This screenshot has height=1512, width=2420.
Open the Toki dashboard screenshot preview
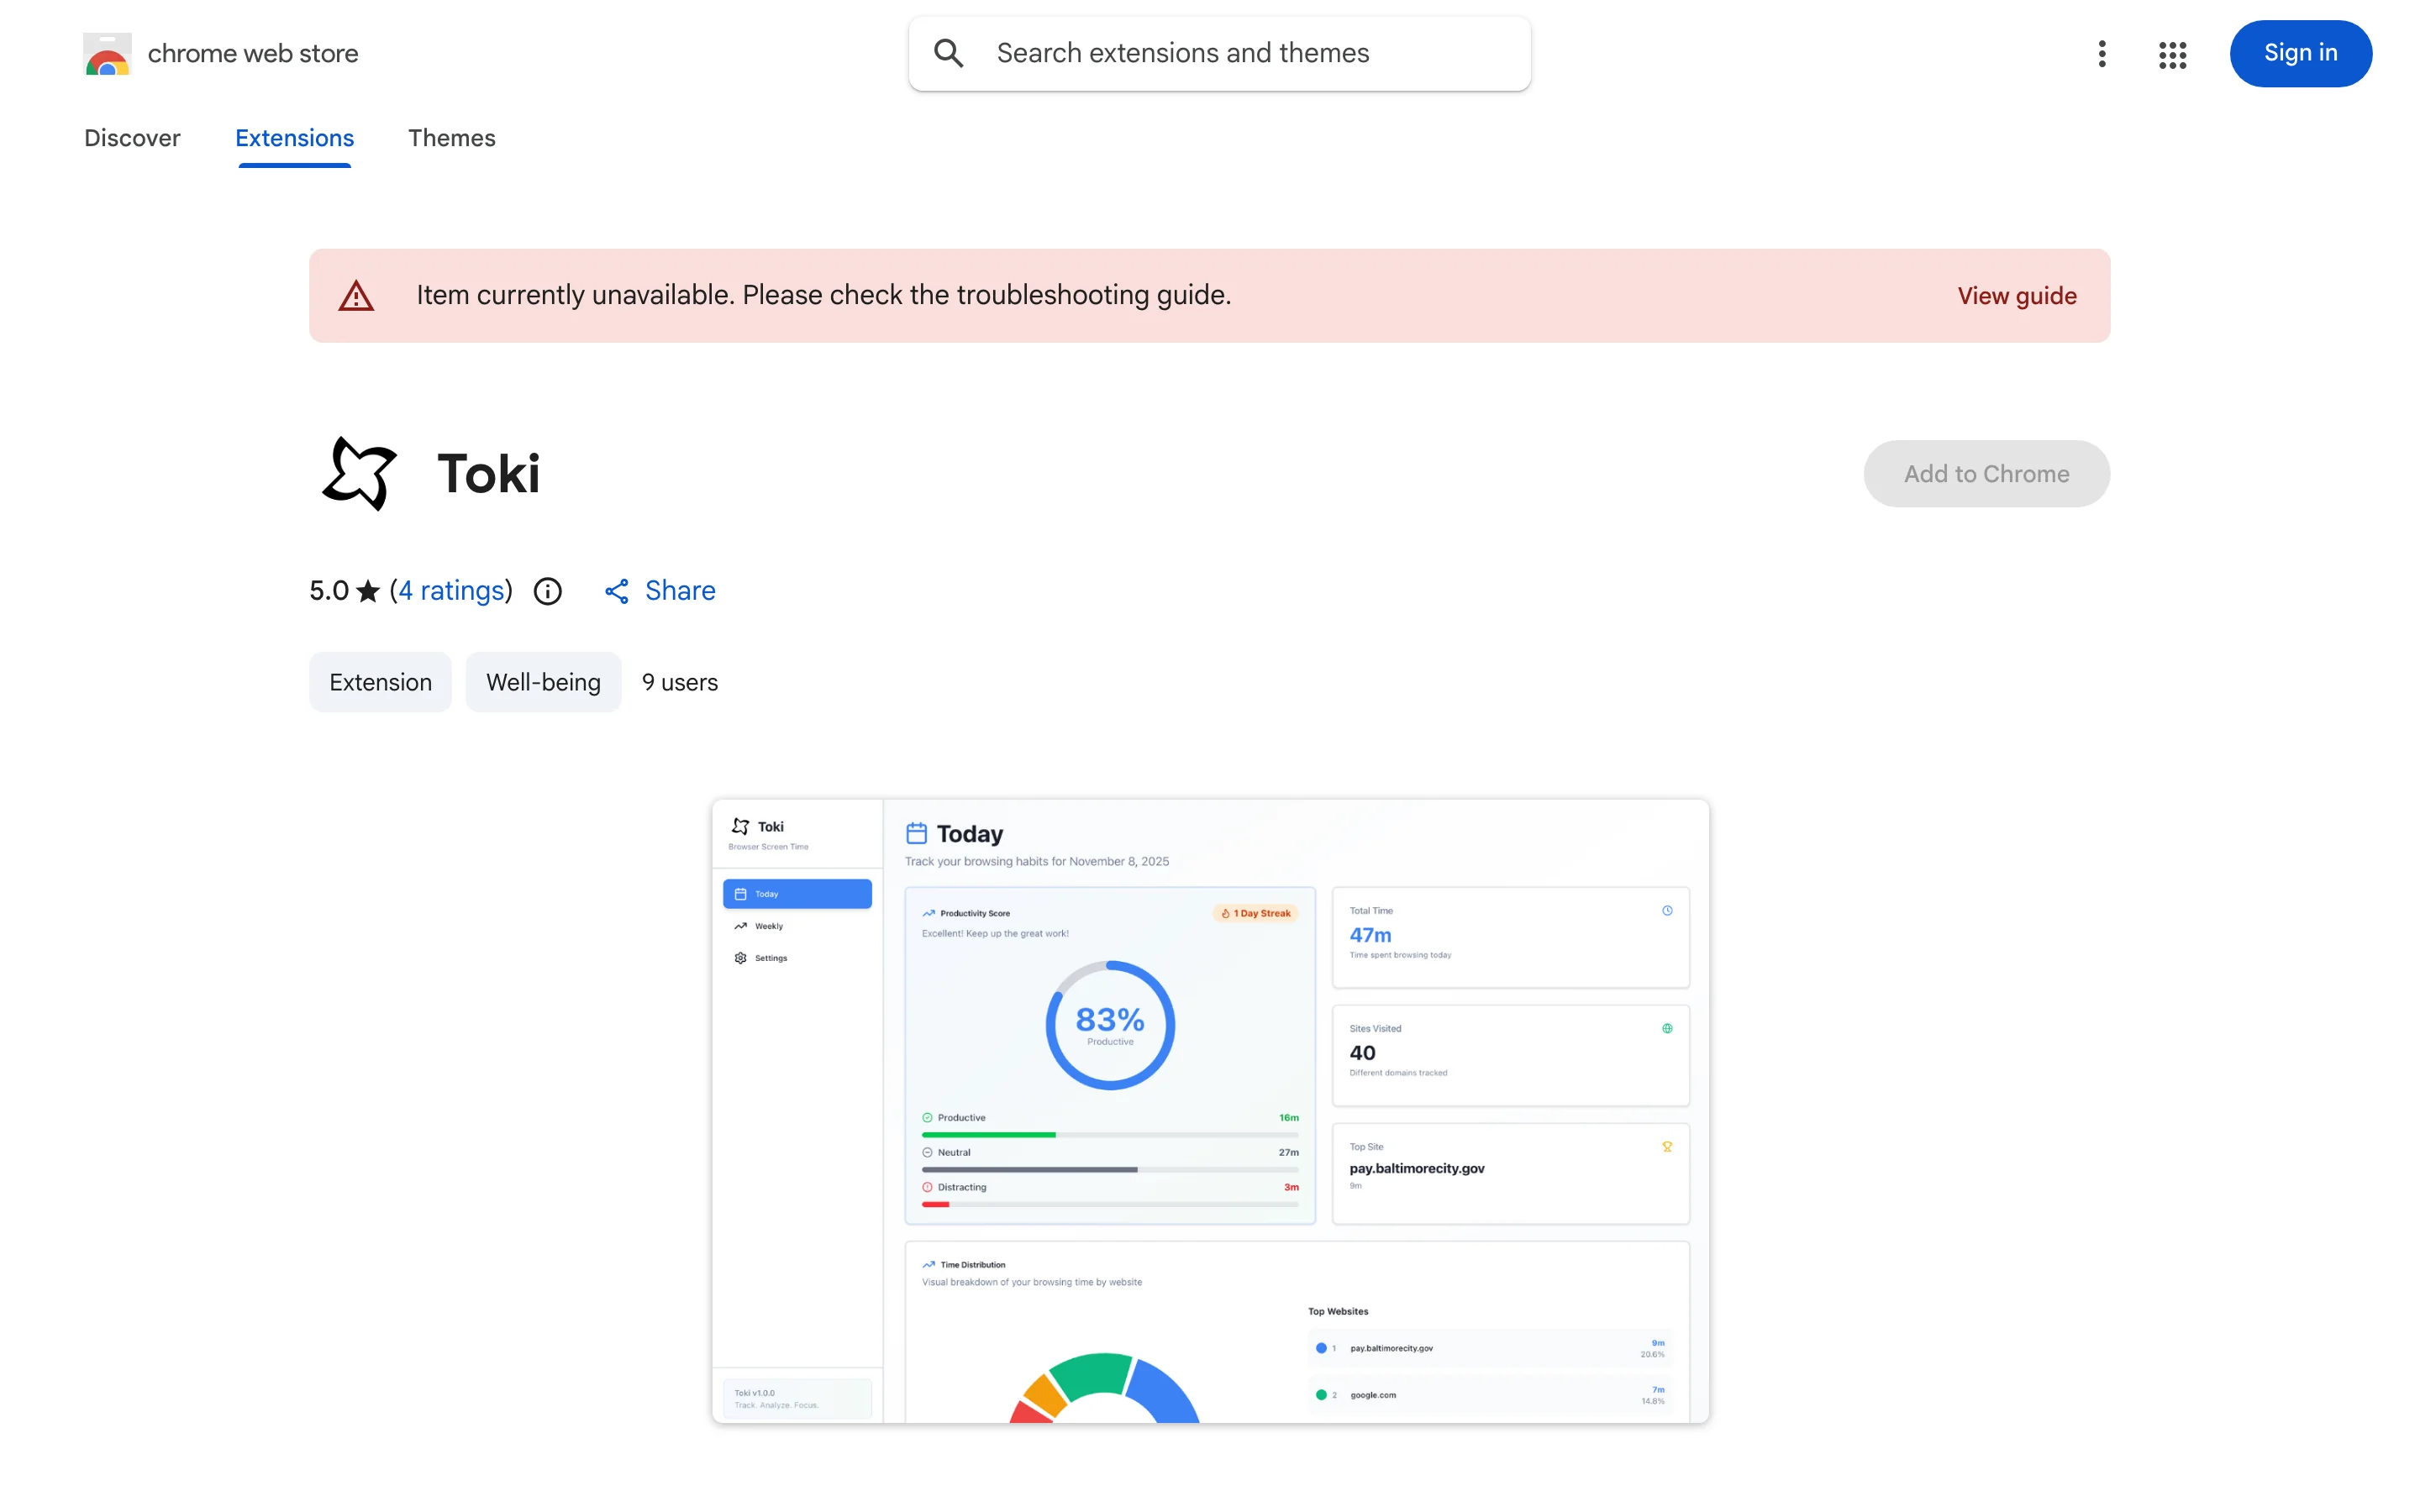(1210, 1111)
